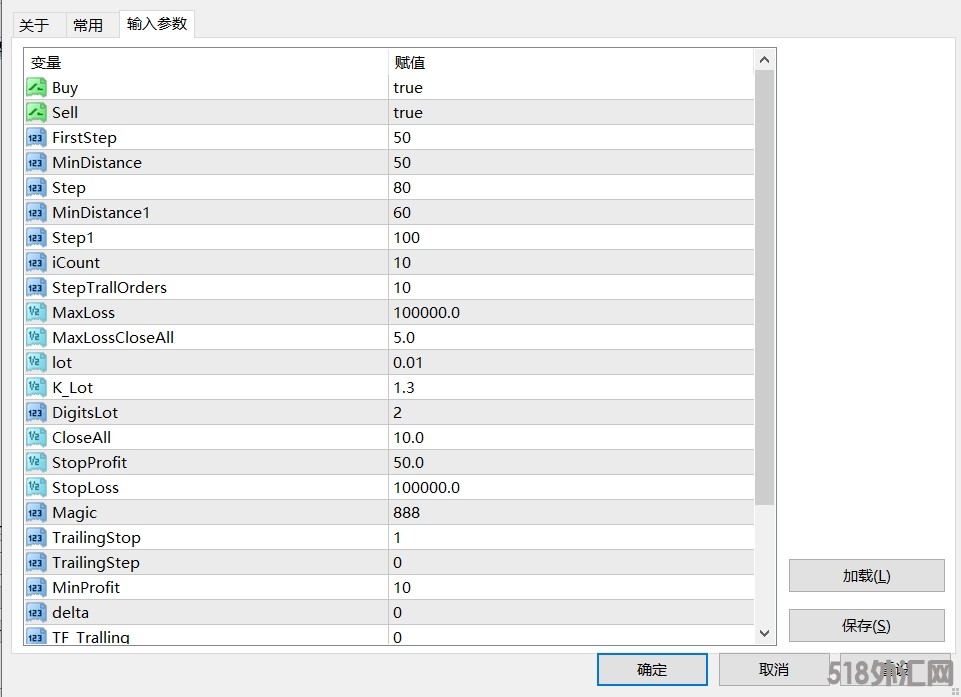Click the integer icon next to iCount
Image resolution: width=961 pixels, height=697 pixels.
36,263
